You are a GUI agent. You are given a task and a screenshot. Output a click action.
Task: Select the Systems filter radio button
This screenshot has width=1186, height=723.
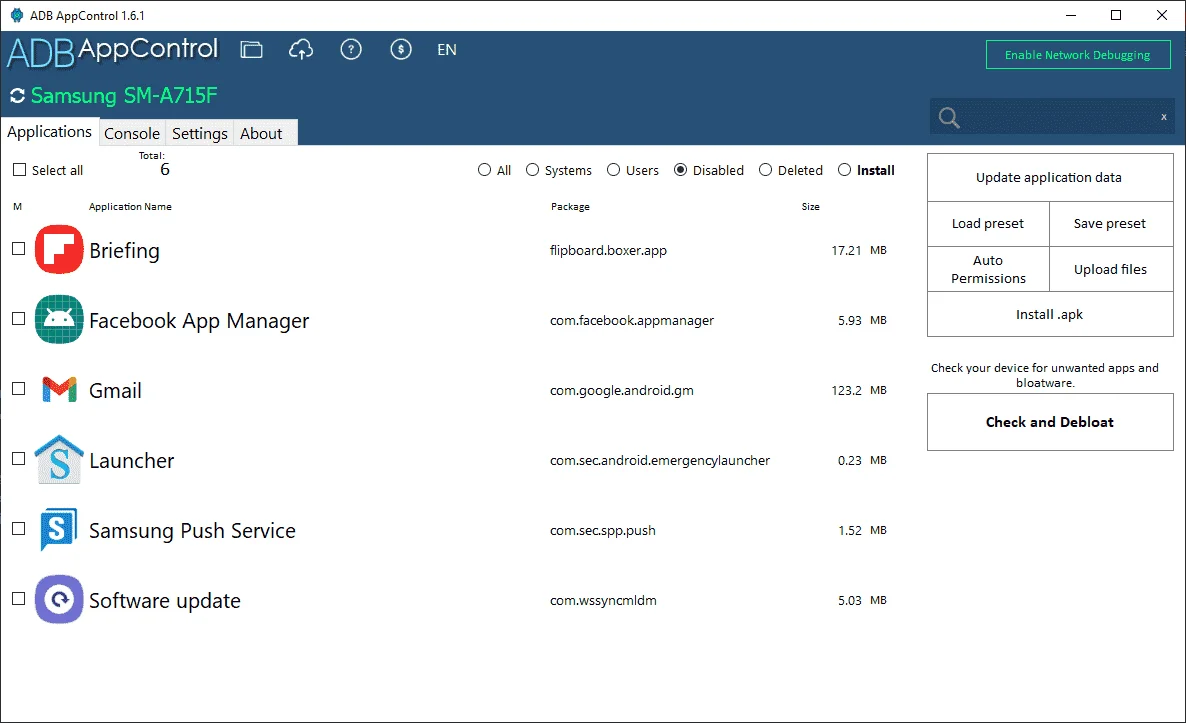(532, 170)
